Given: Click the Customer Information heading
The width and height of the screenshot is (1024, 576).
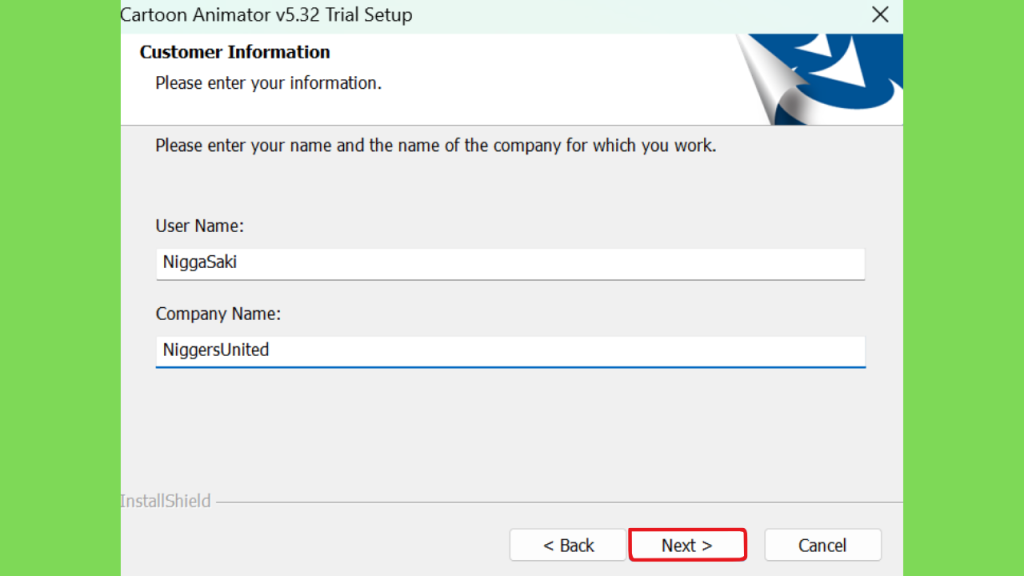Looking at the screenshot, I should (234, 52).
